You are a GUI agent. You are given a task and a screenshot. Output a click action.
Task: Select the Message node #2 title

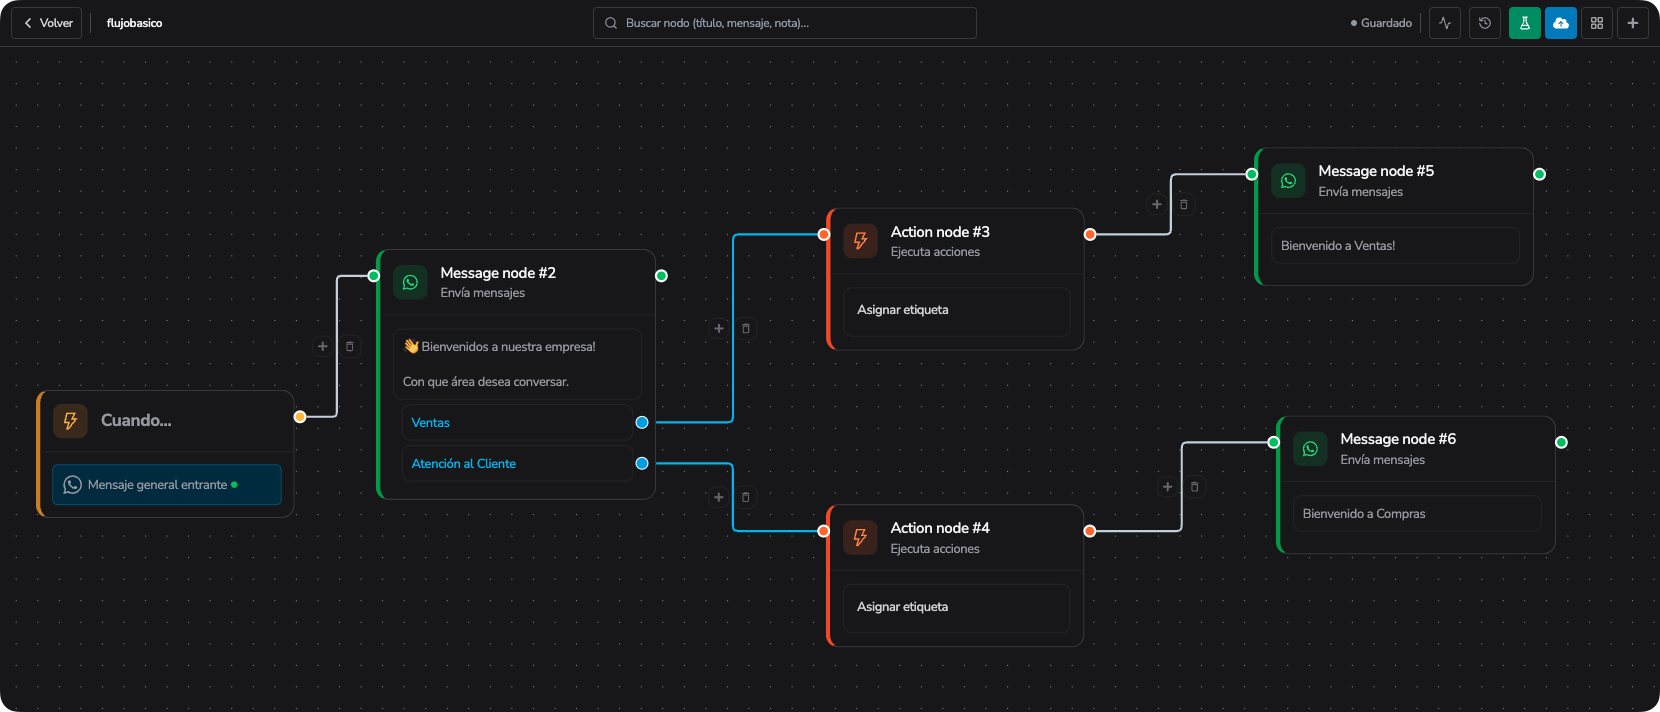coord(498,273)
